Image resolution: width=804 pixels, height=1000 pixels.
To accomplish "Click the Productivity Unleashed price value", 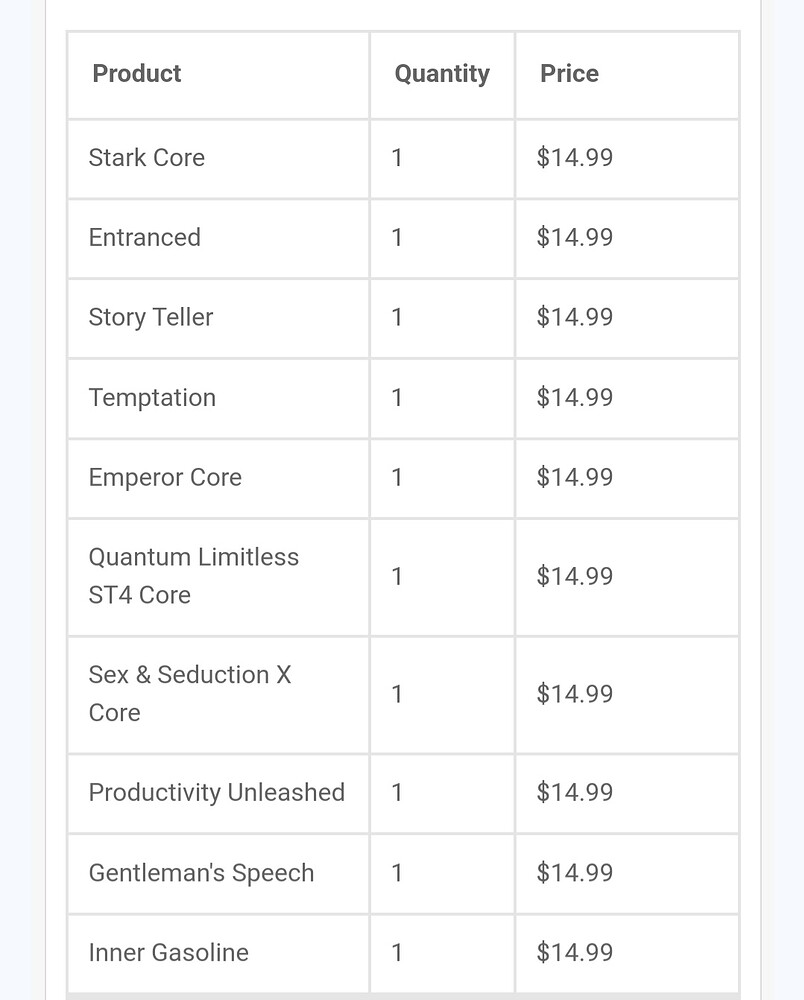I will [x=574, y=793].
